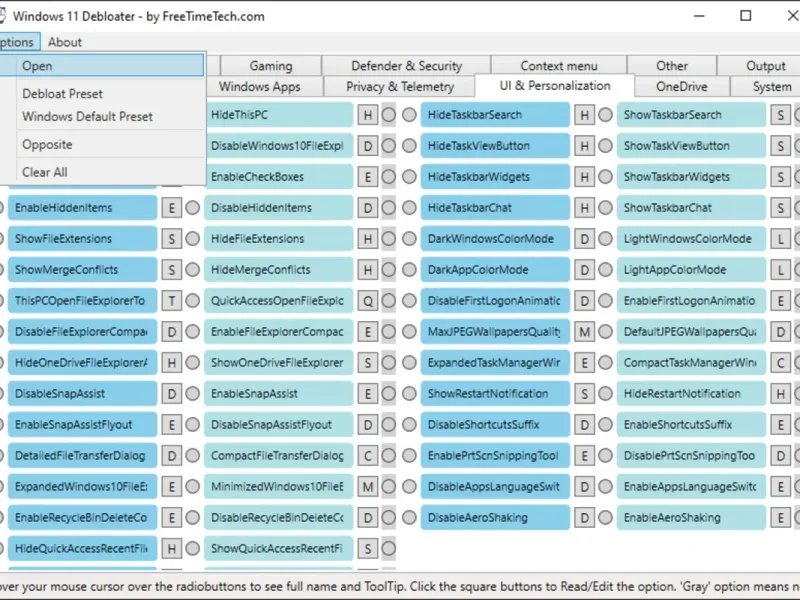Click the E button beside EnableHiddenItems

click(171, 208)
